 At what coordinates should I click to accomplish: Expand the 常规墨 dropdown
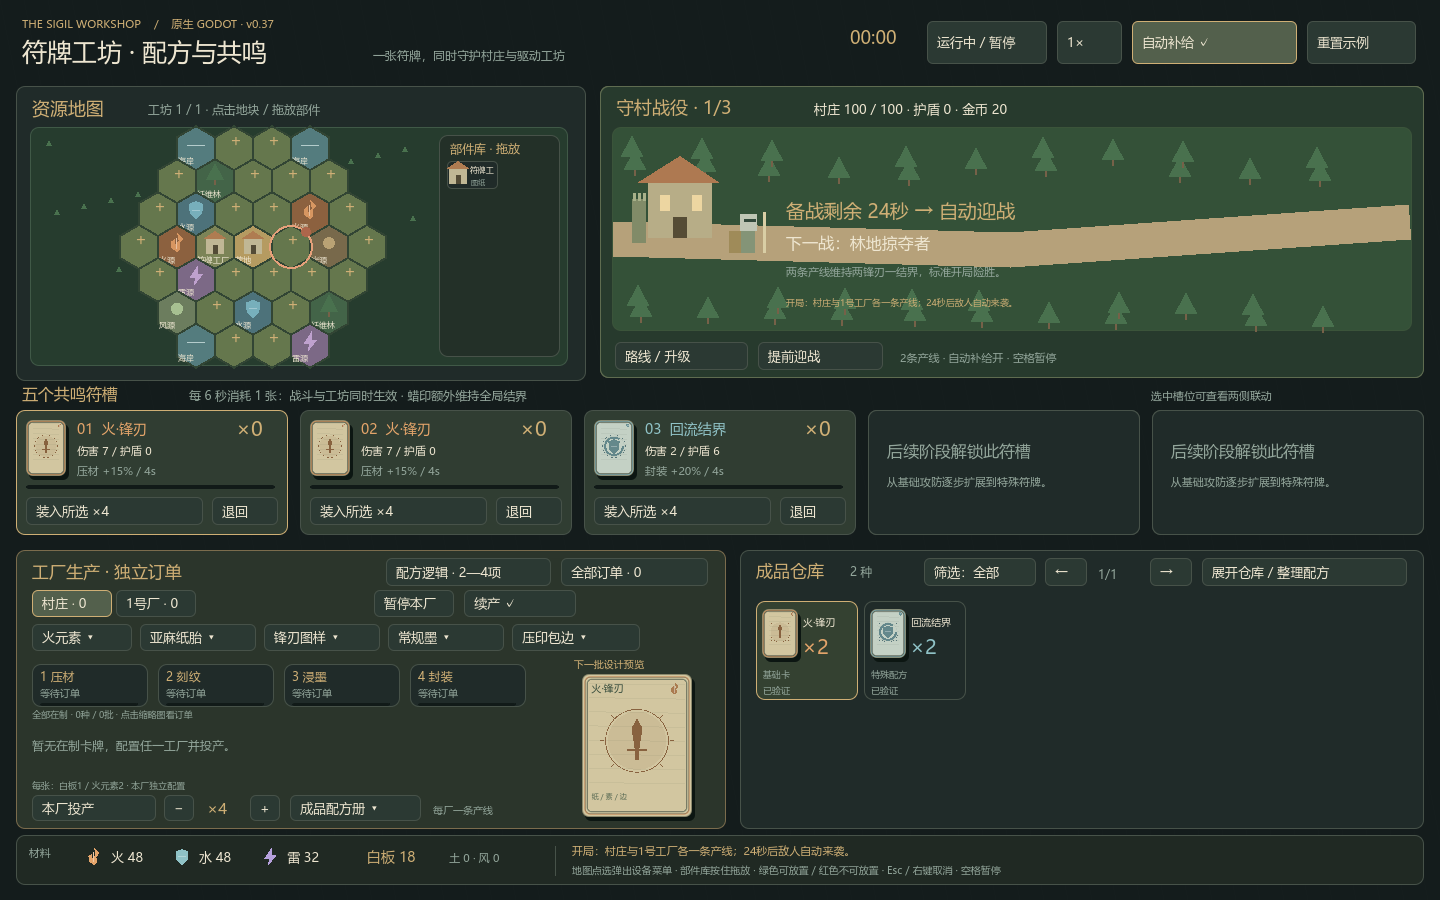pyautogui.click(x=446, y=637)
